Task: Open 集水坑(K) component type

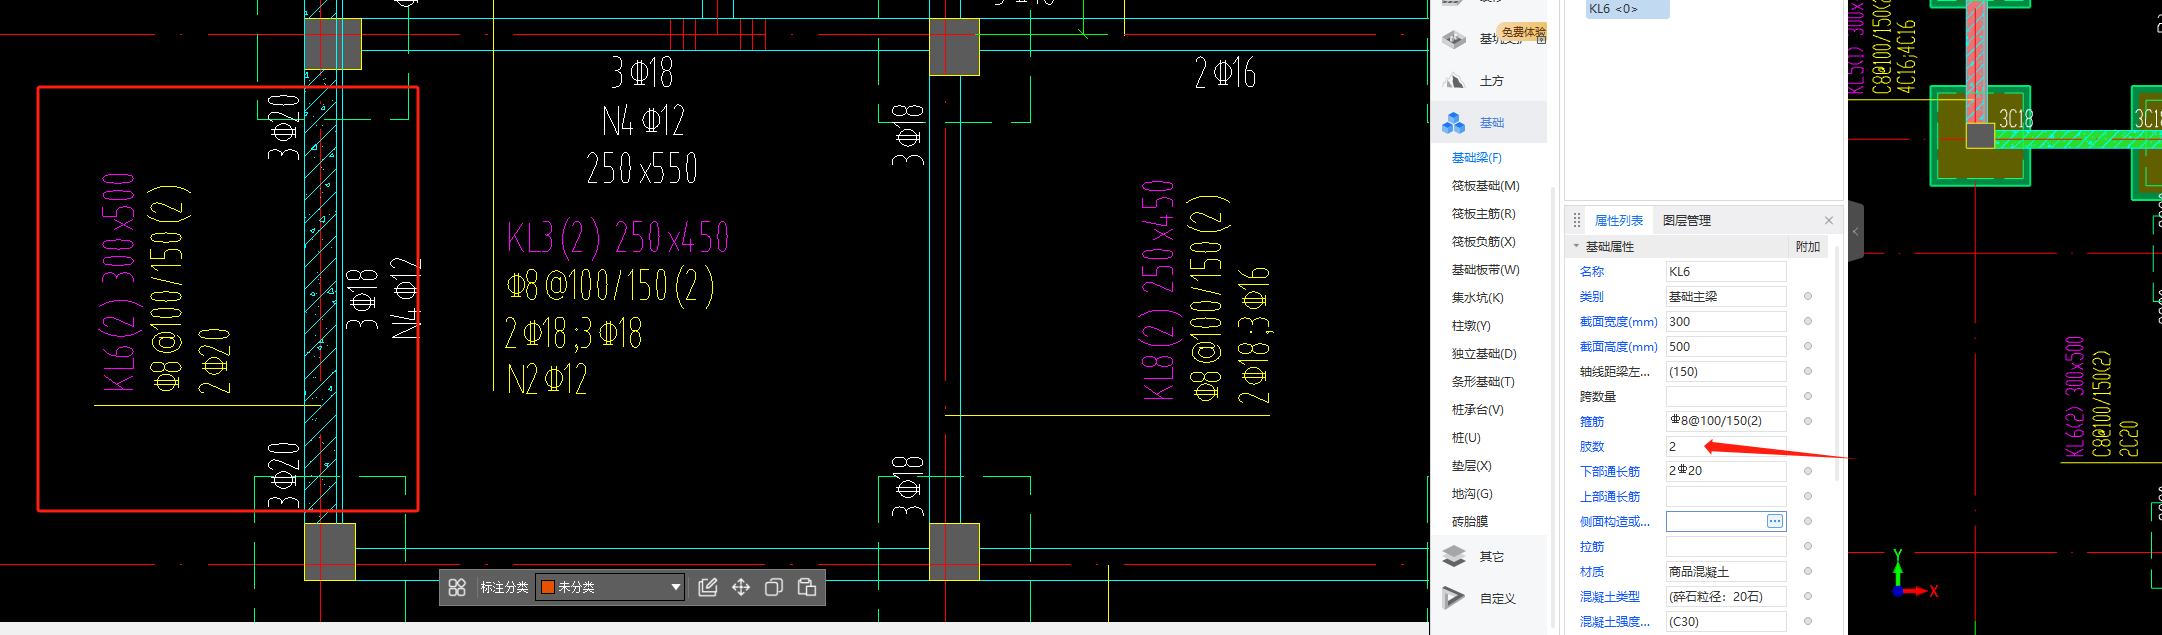Action: coord(1478,298)
